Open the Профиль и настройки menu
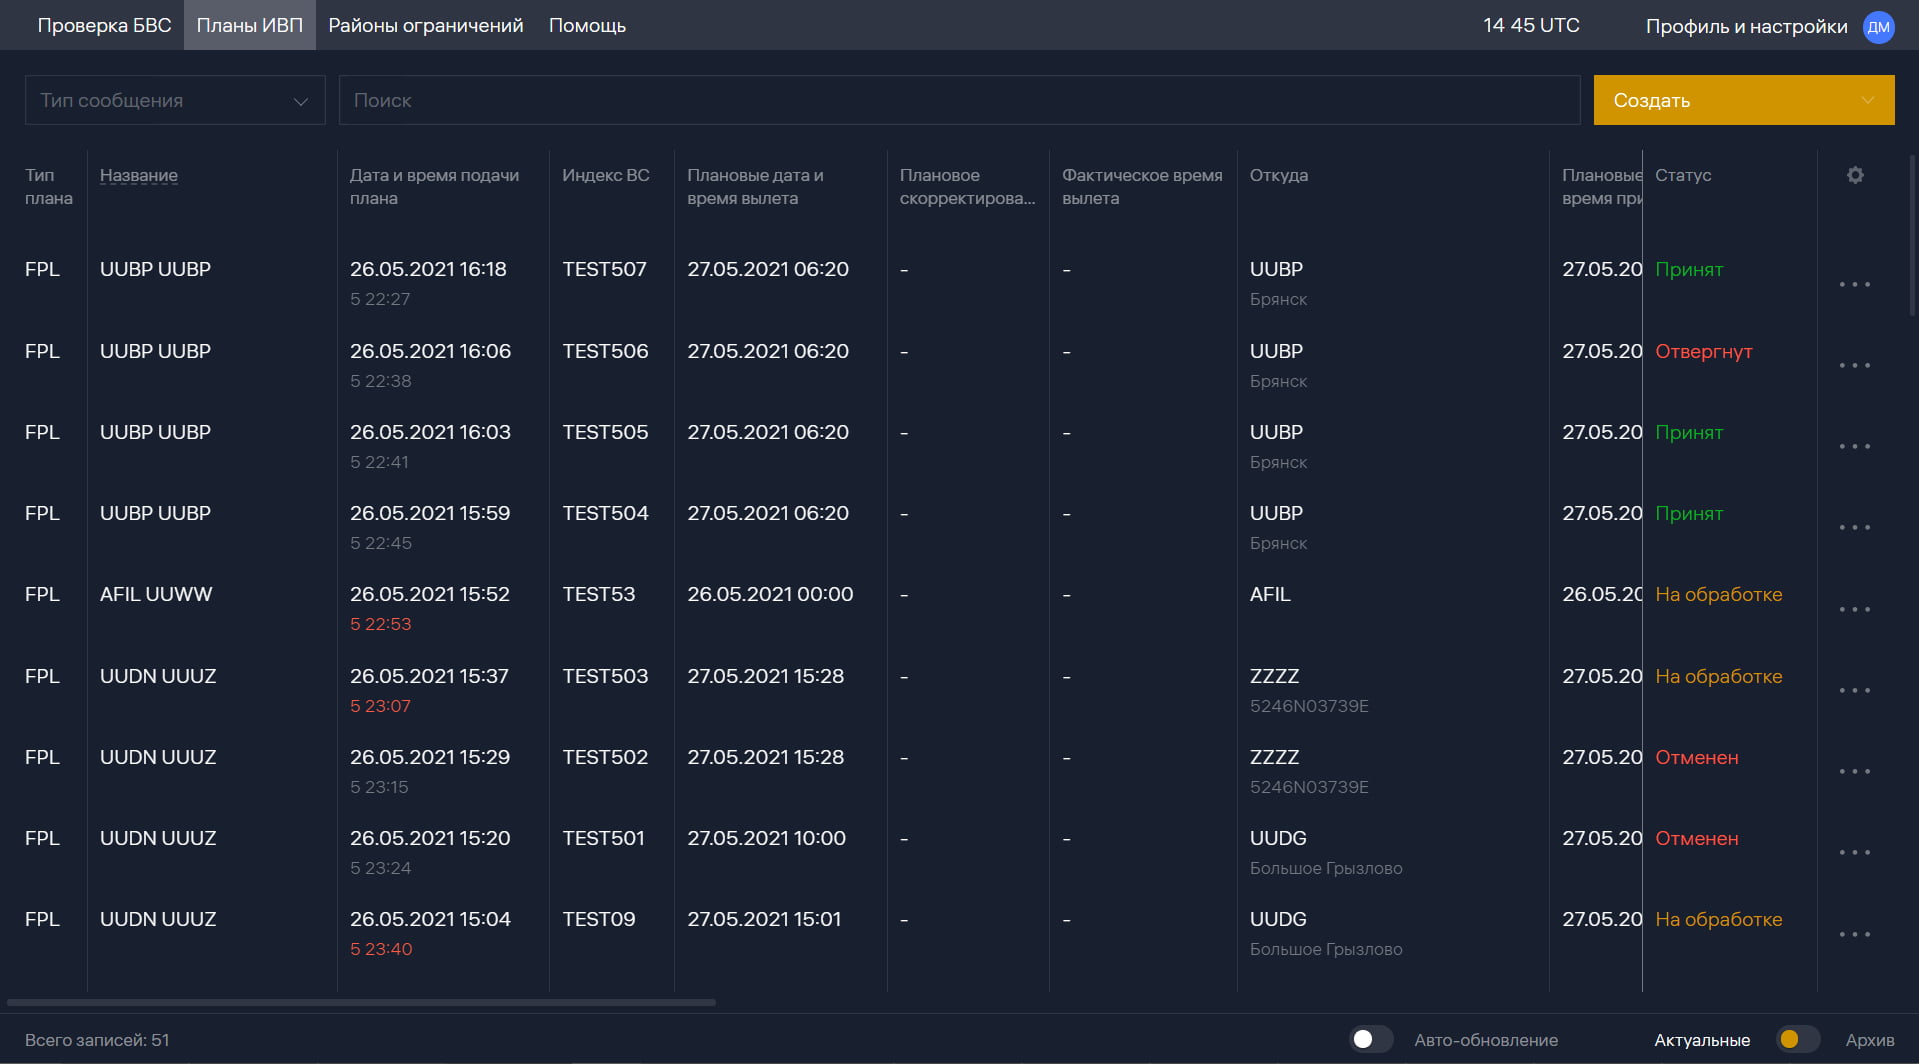The width and height of the screenshot is (1919, 1064). (1746, 27)
